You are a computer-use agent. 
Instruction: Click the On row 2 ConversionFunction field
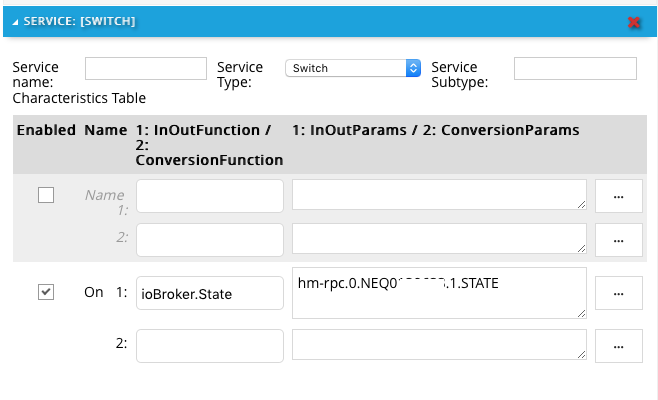tap(210, 346)
